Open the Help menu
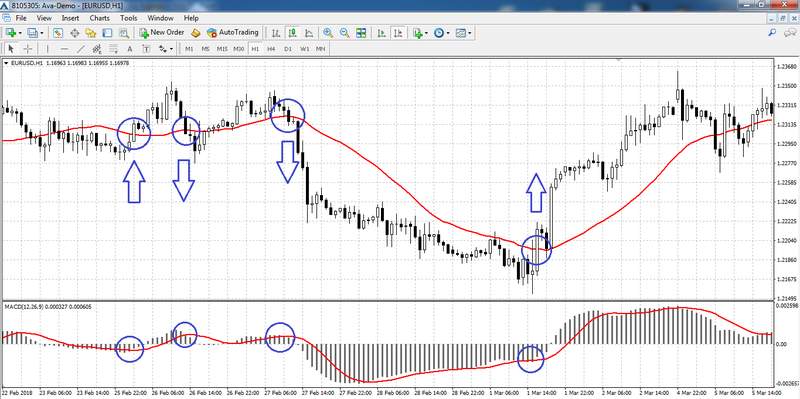 coord(191,18)
